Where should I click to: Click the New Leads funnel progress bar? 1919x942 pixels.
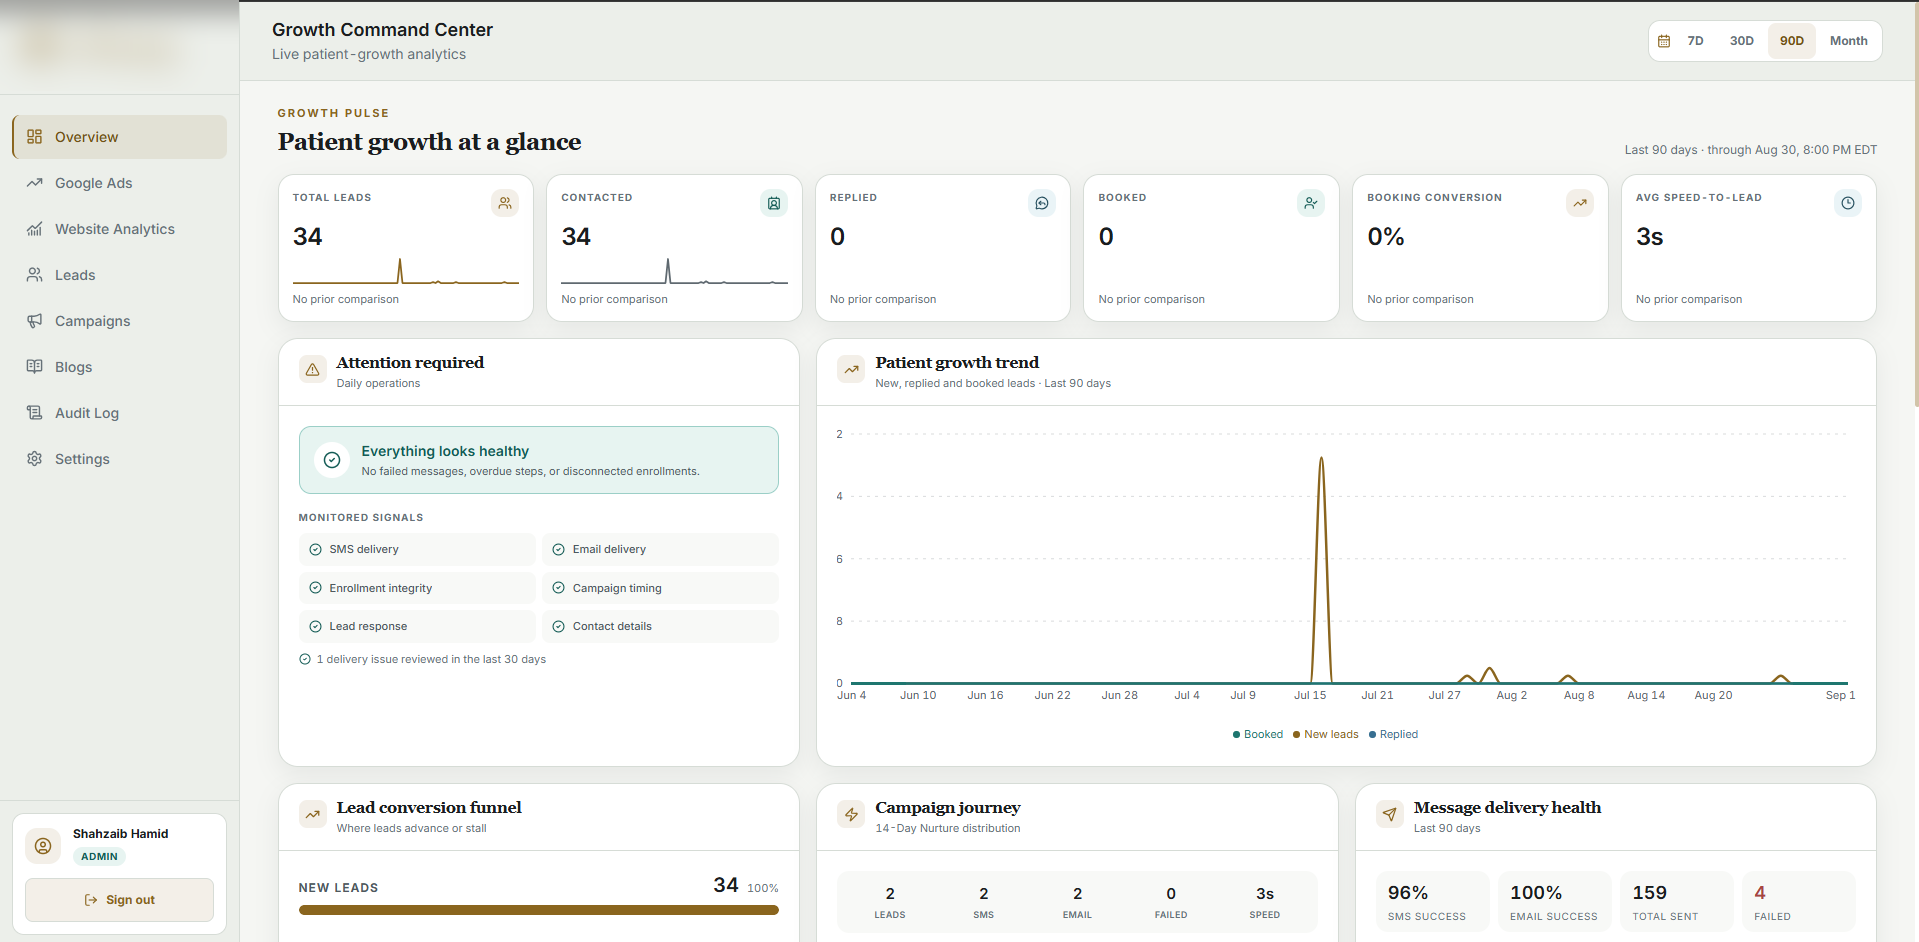539,910
